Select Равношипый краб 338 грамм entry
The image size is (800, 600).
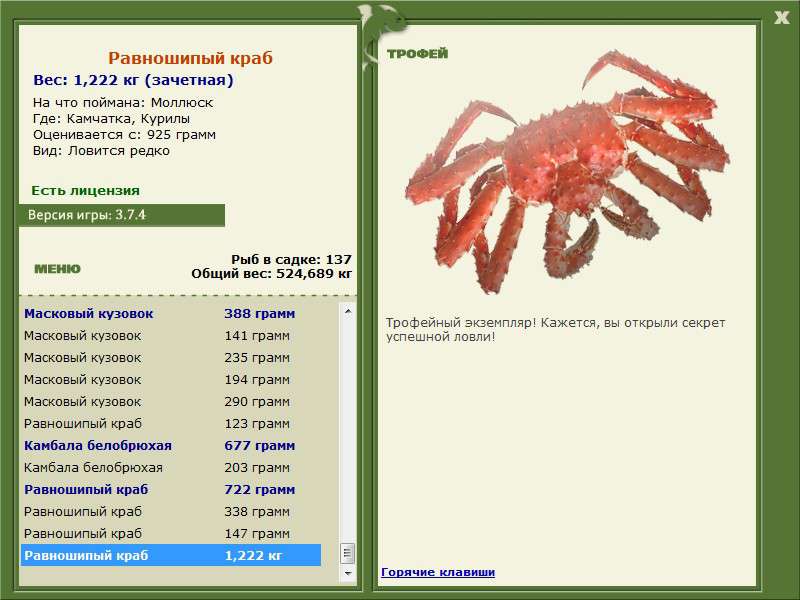pyautogui.click(x=171, y=511)
